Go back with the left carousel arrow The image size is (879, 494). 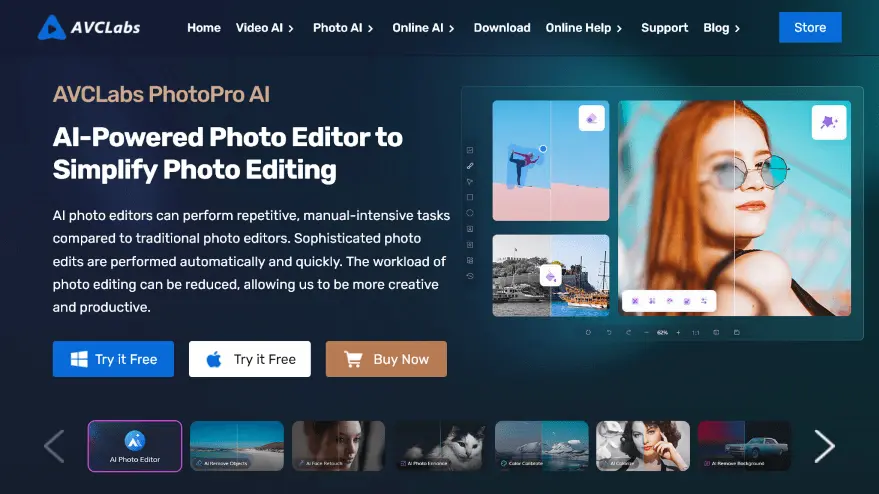click(54, 446)
